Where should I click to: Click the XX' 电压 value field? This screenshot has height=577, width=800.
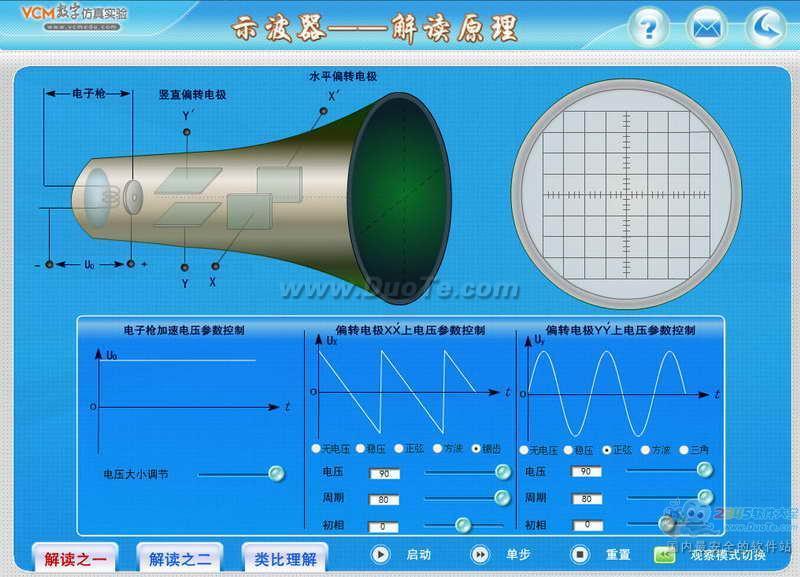click(384, 473)
